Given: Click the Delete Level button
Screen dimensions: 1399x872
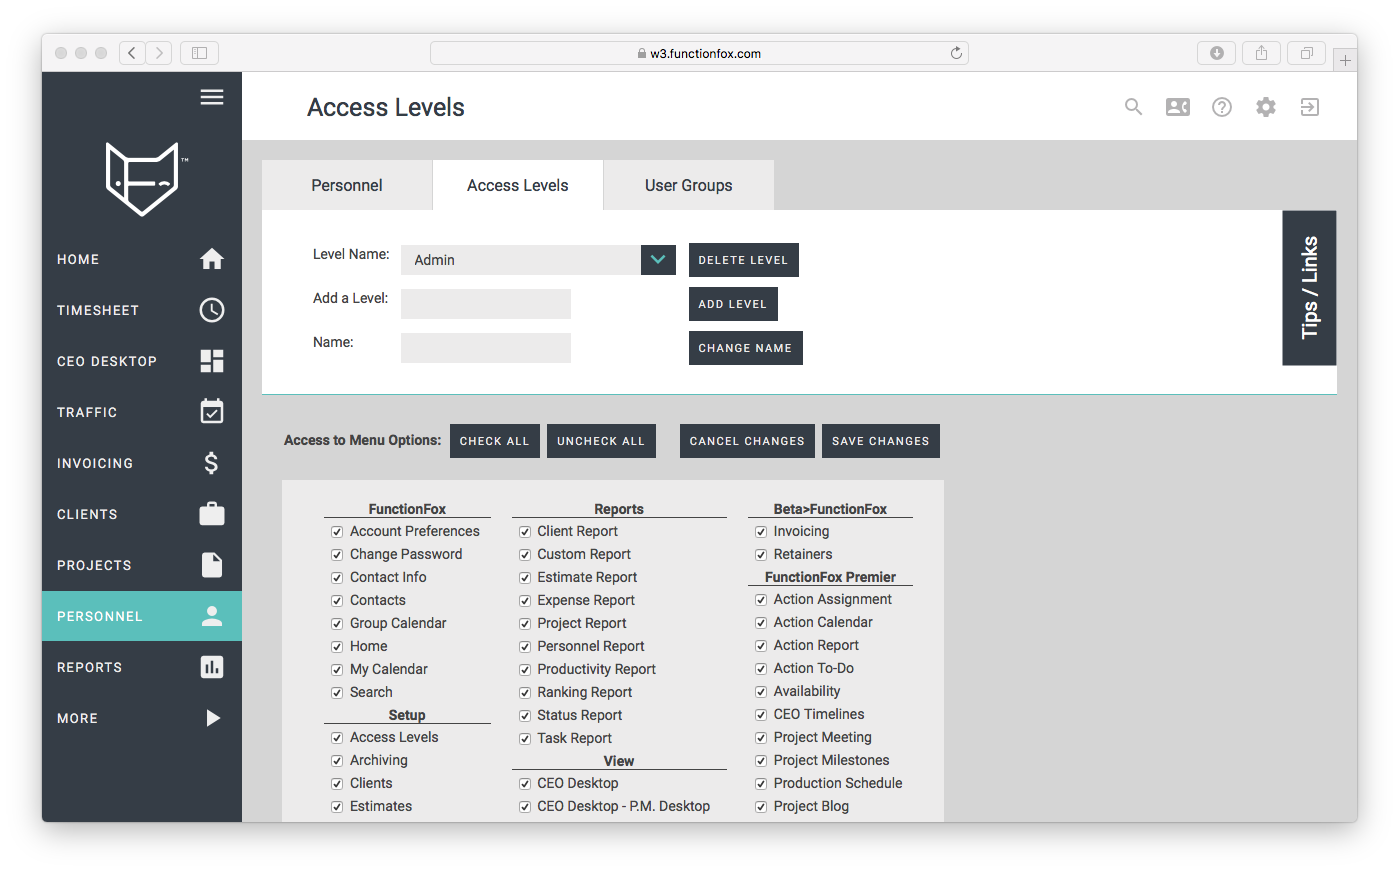Looking at the screenshot, I should pos(744,260).
